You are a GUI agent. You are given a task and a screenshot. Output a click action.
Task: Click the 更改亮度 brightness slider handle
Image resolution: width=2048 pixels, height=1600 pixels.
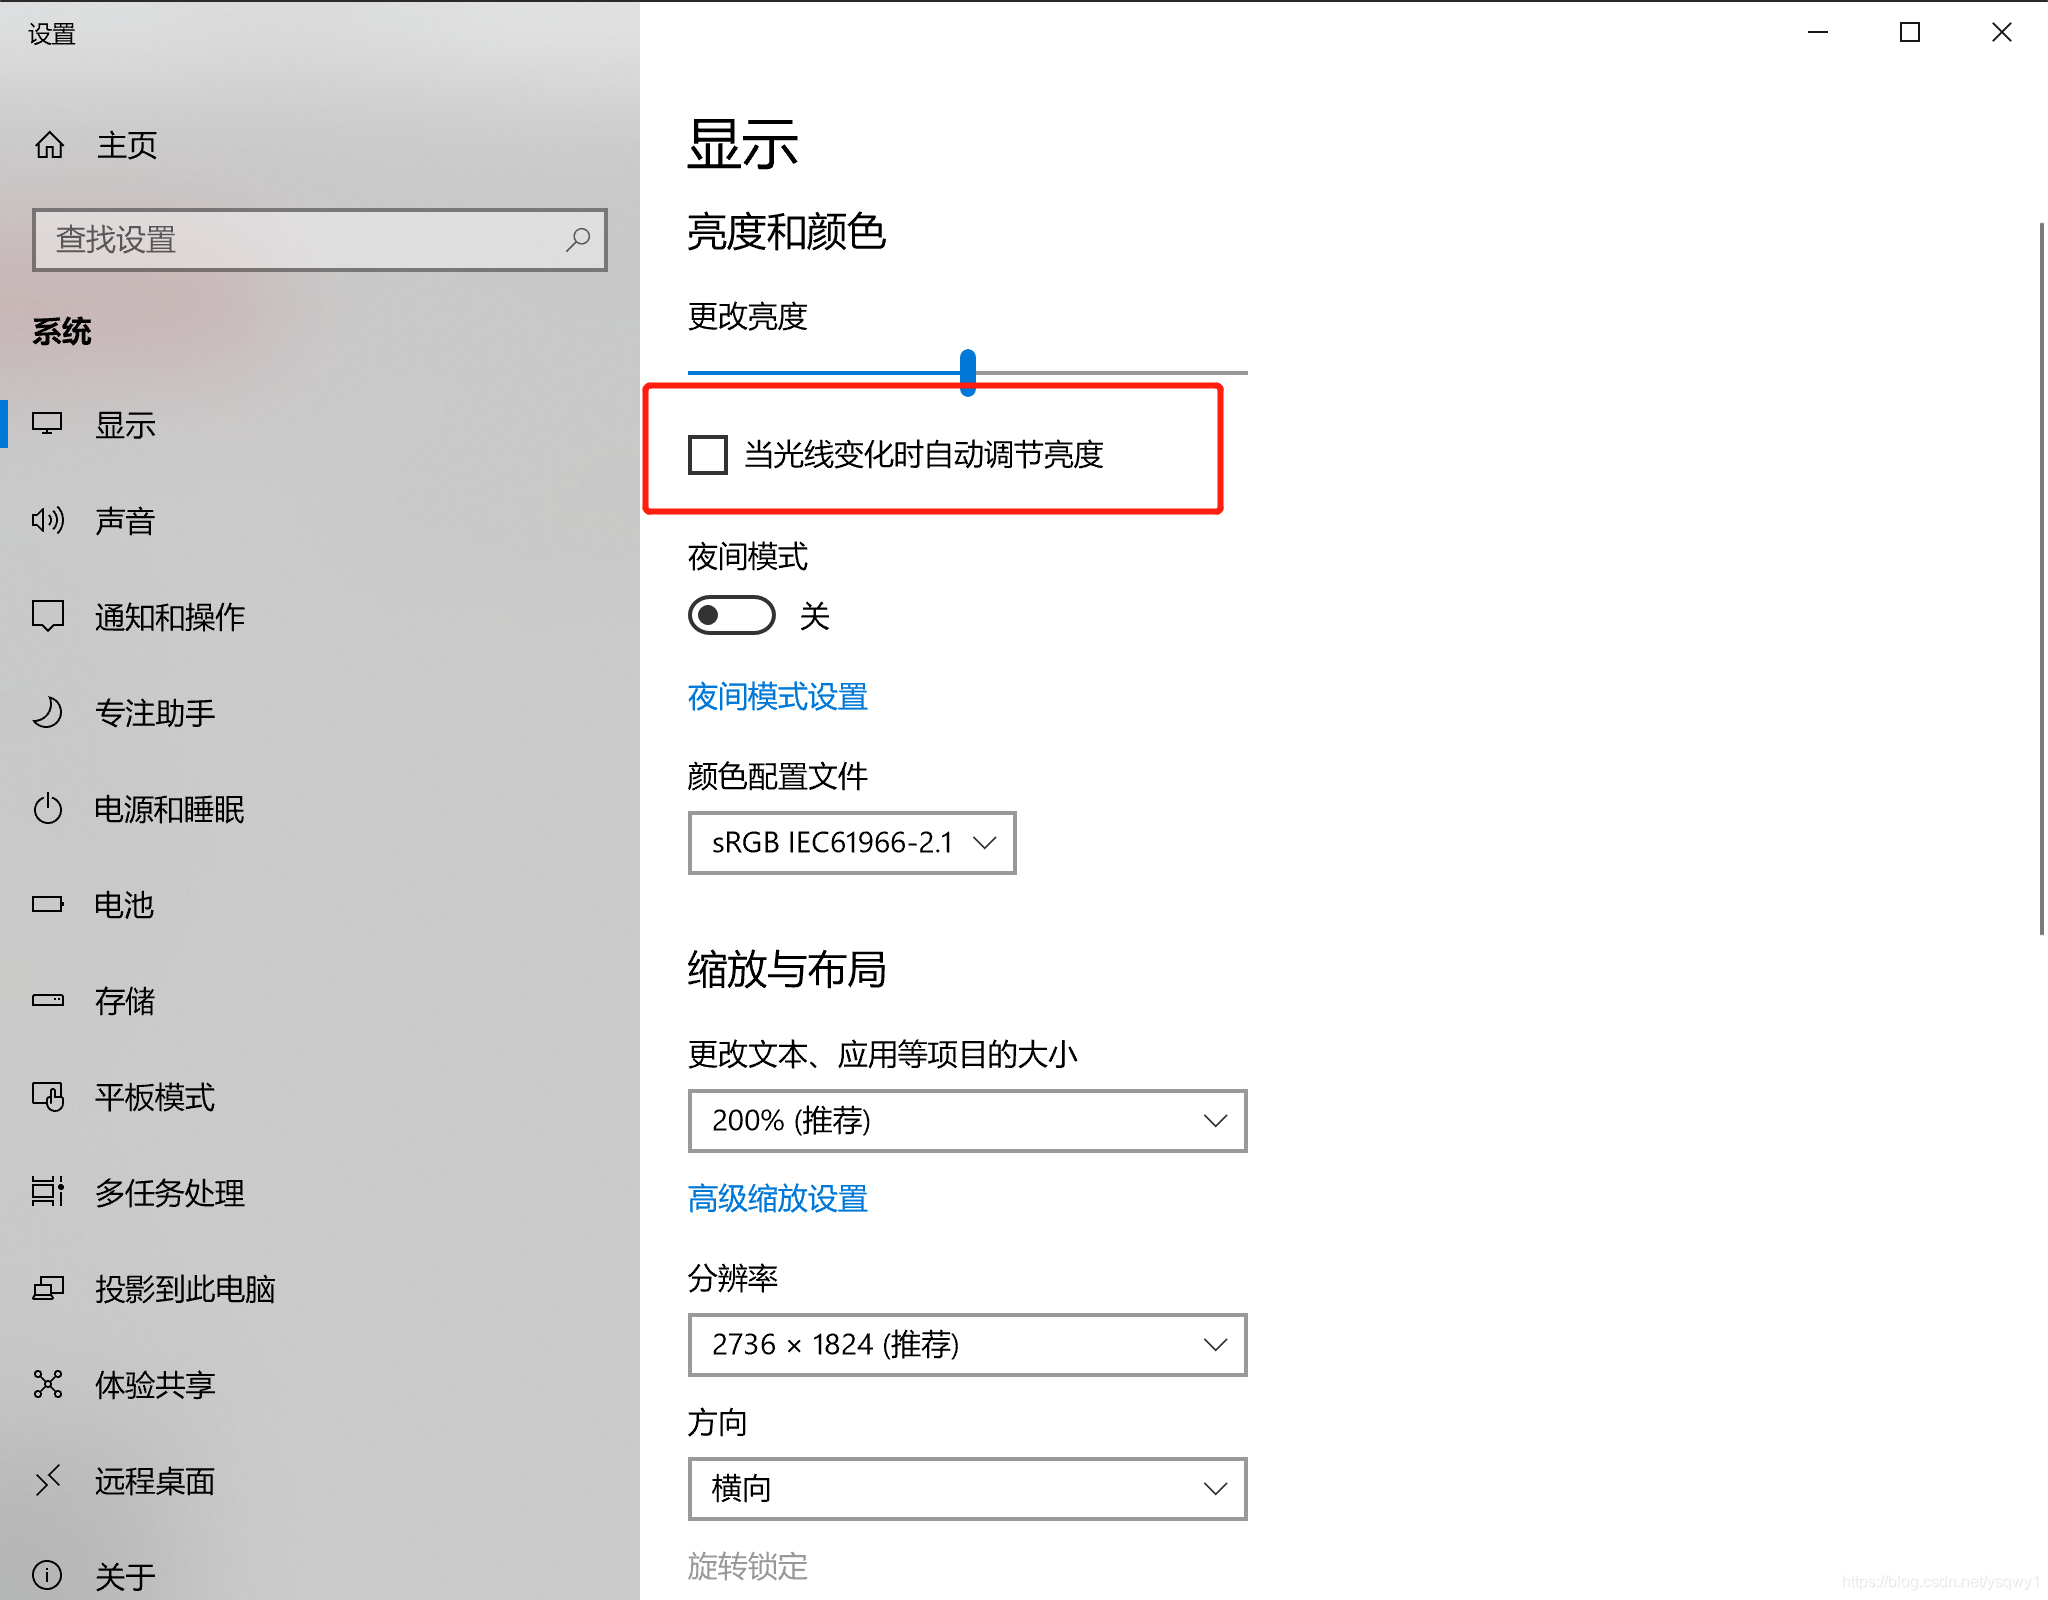(967, 372)
